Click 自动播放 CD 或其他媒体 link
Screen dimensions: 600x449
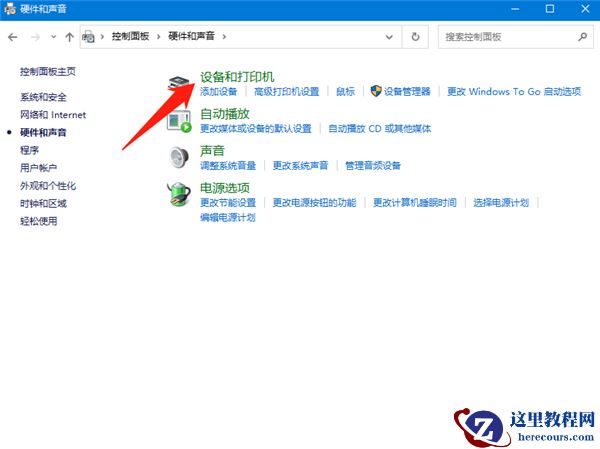[x=380, y=129]
